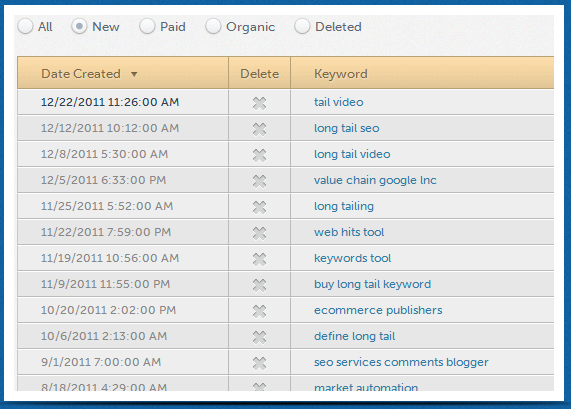571x409 pixels.
Task: Toggle sort arrow next to Date Created
Action: point(134,74)
